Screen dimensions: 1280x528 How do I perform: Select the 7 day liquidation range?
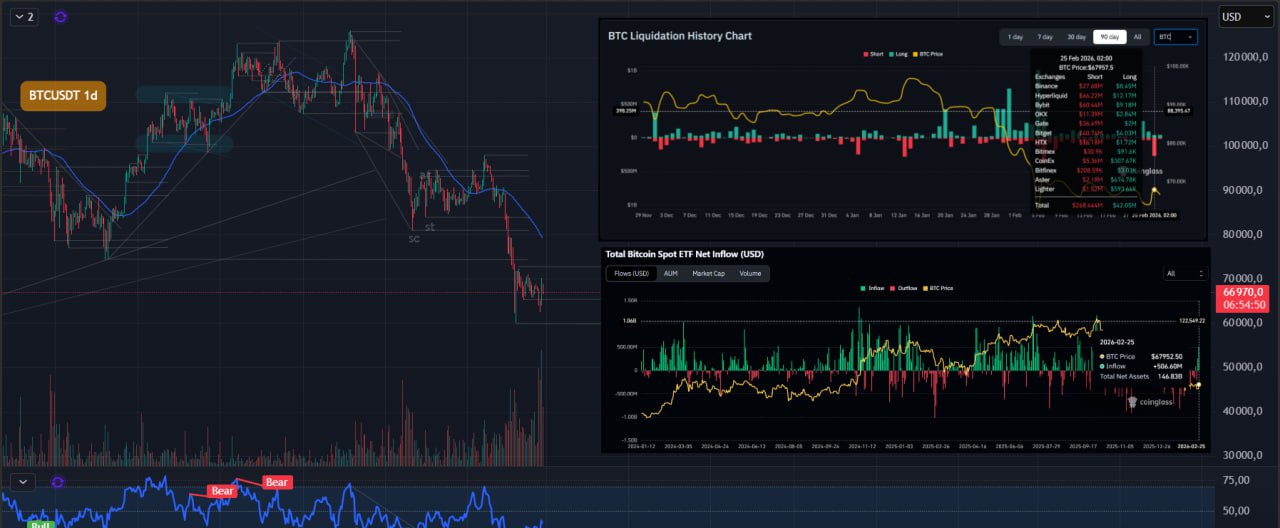[1044, 37]
